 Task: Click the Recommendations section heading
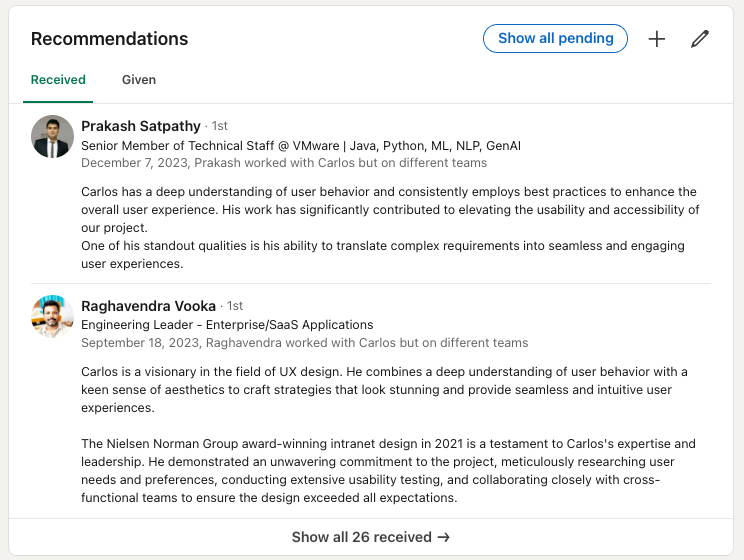coord(109,39)
